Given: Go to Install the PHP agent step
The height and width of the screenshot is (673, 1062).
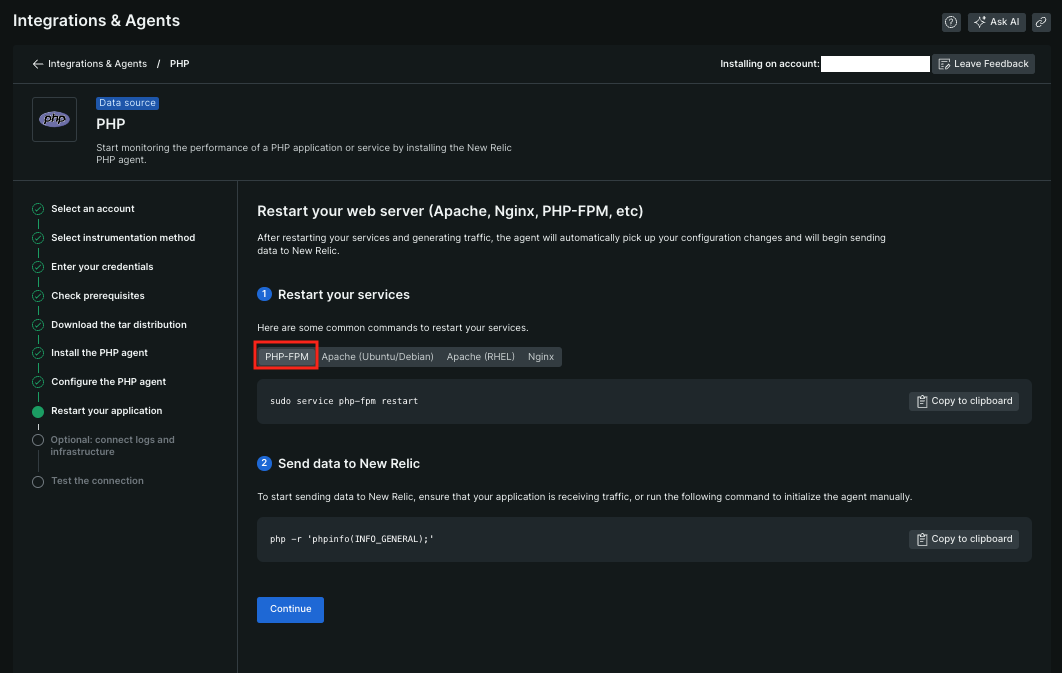Looking at the screenshot, I should point(100,353).
